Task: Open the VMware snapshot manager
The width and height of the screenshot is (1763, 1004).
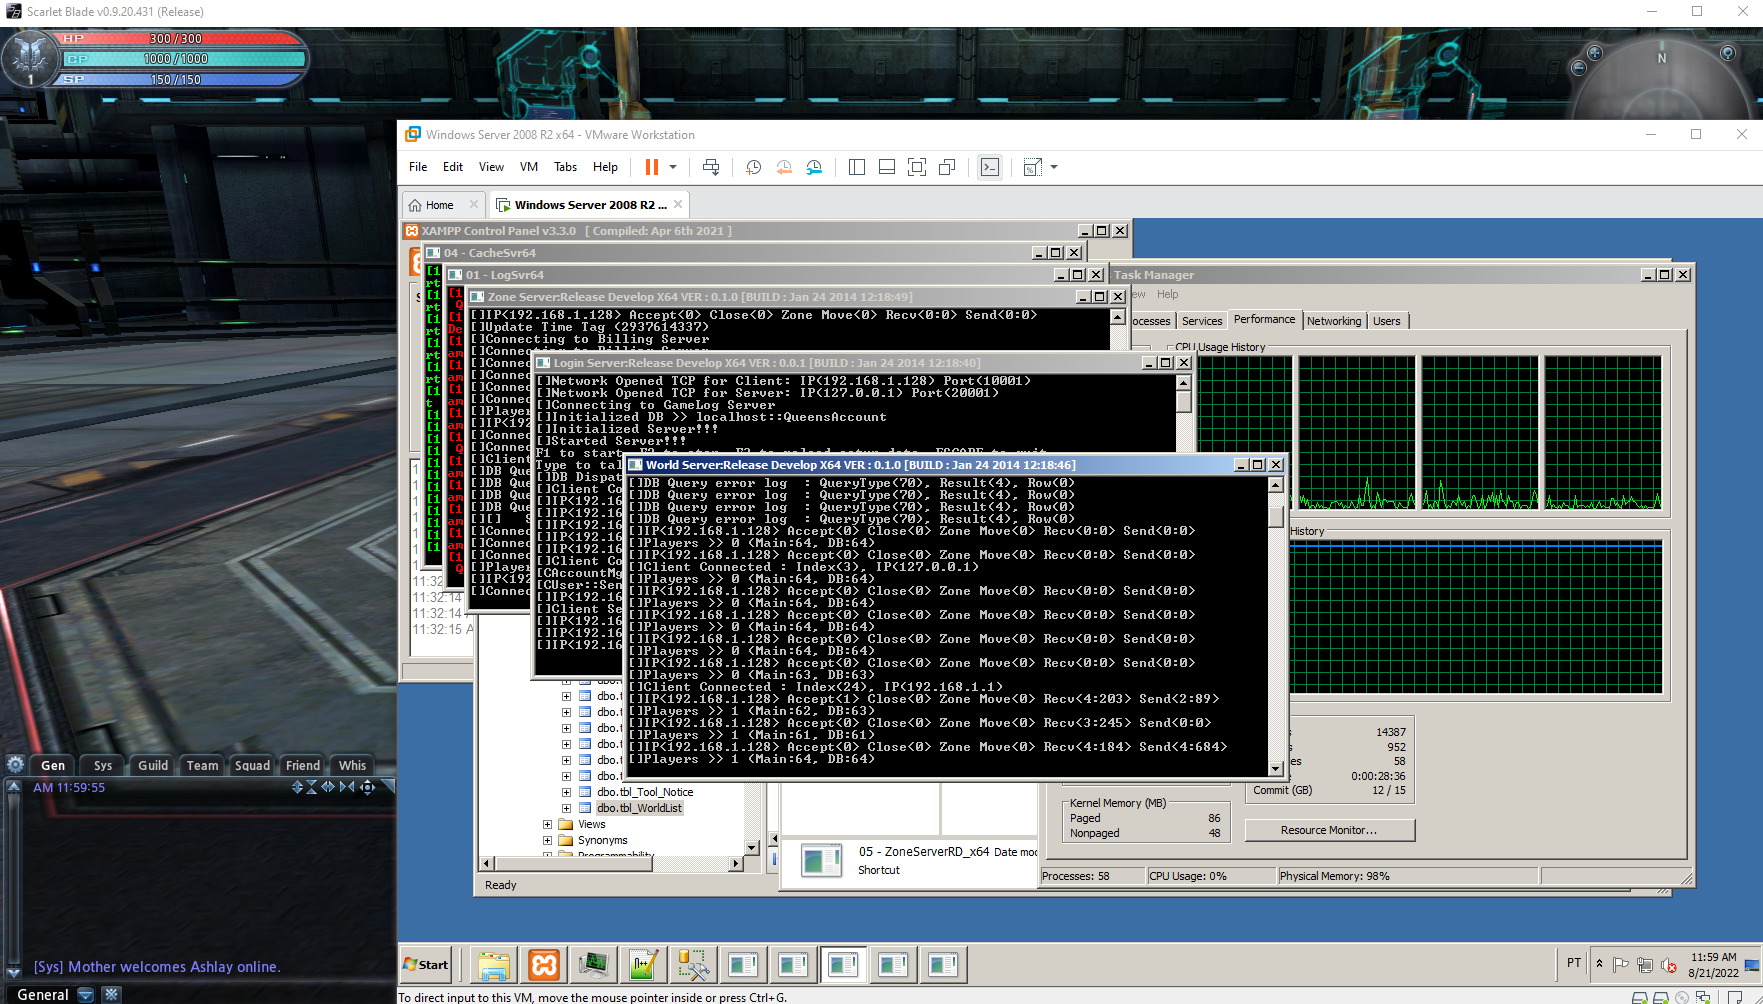Action: coord(814,167)
